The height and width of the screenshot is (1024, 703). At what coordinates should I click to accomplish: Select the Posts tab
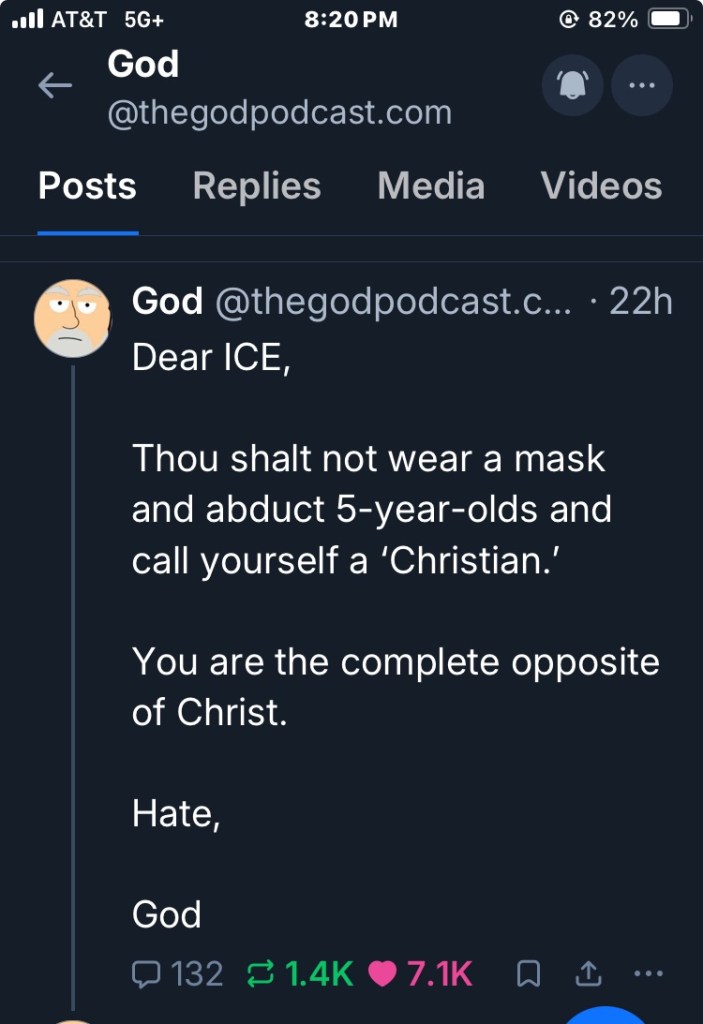87,186
